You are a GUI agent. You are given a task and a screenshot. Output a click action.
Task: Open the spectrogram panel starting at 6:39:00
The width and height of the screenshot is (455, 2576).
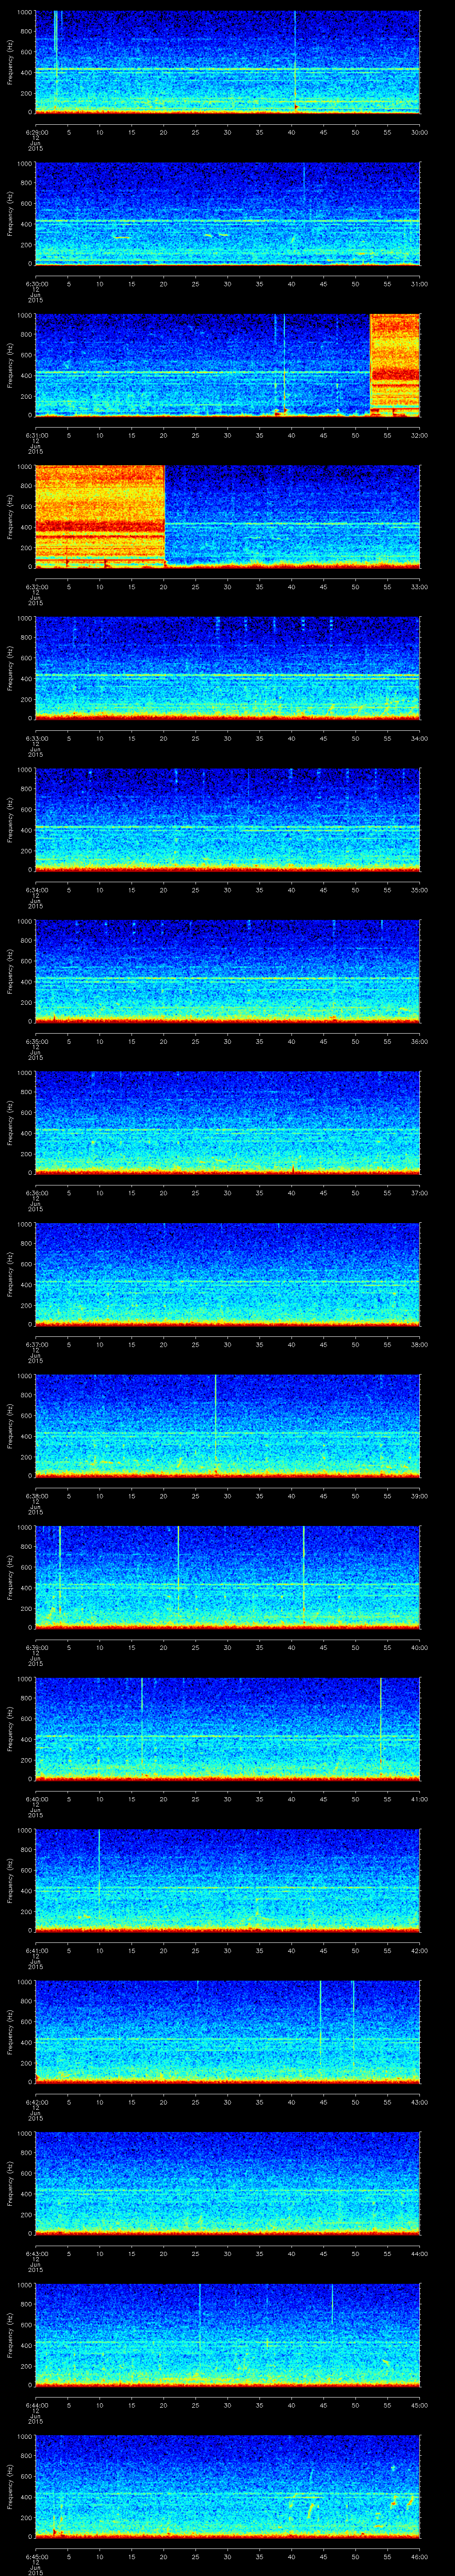[x=227, y=1577]
